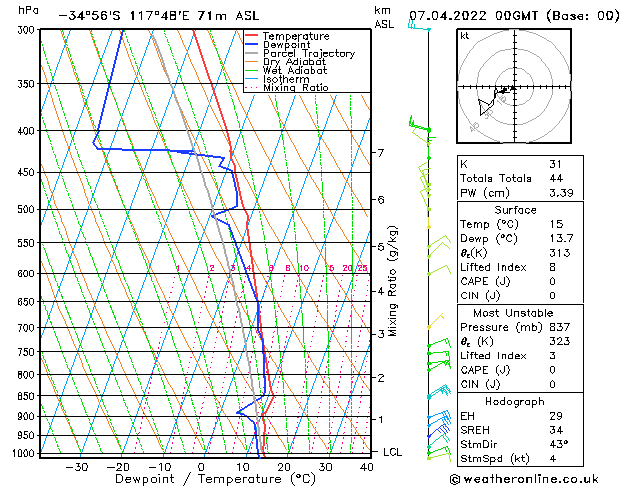The width and height of the screenshot is (629, 486).
Task: Select the 400 hPa pressure level label
Action: pos(28,131)
